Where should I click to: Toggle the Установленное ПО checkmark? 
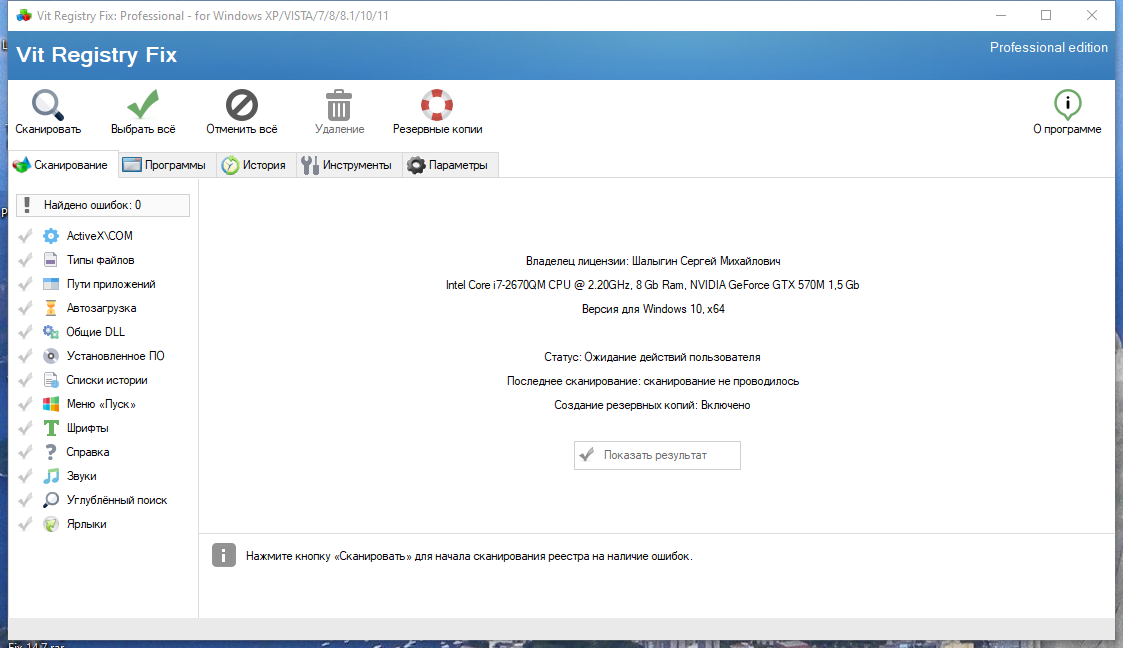coord(25,356)
